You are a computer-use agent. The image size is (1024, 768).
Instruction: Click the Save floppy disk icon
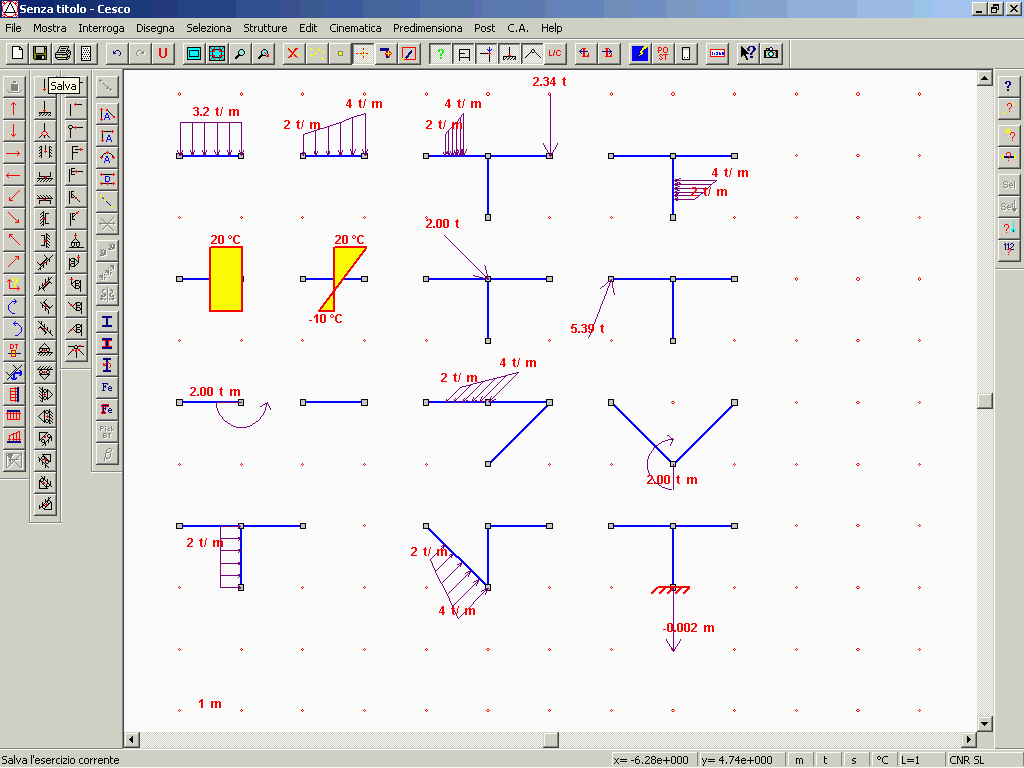pos(40,53)
